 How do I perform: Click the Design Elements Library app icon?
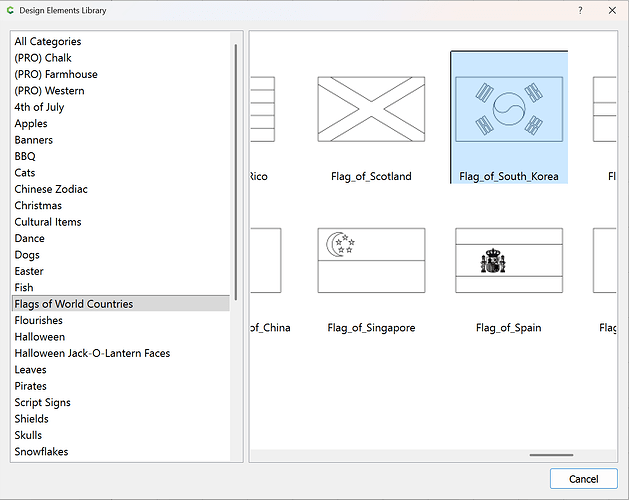point(11,10)
